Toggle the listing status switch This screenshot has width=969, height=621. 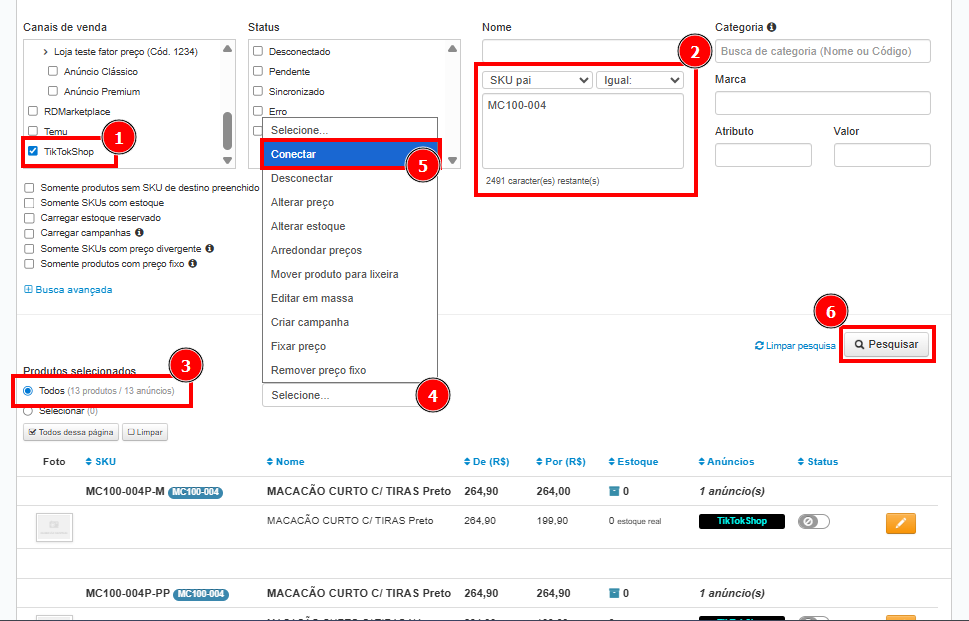point(813,521)
